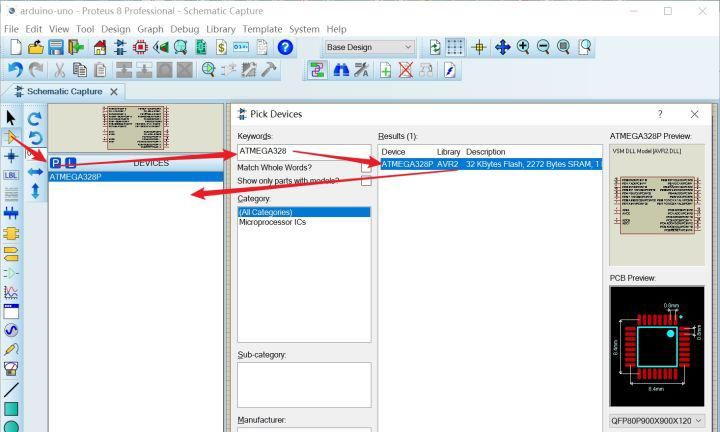Click the Y-Mirror vertical flip icon
This screenshot has height=432, width=720.
tap(35, 191)
